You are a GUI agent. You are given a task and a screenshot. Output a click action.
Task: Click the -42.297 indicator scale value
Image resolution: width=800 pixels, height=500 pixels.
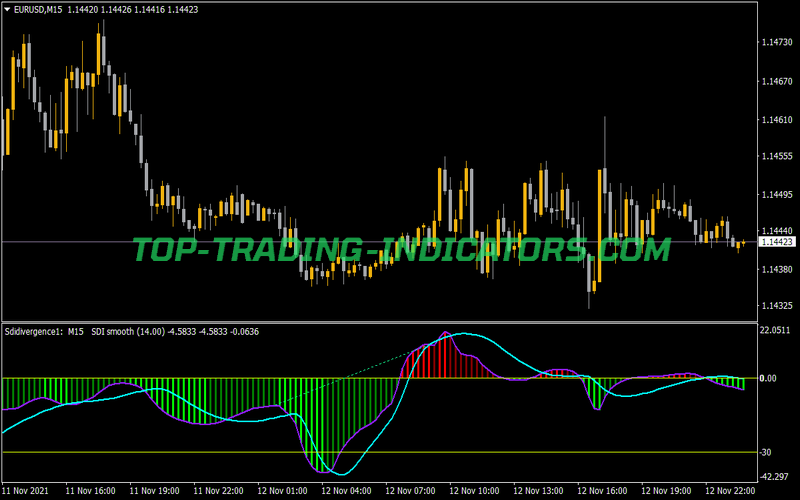(774, 477)
